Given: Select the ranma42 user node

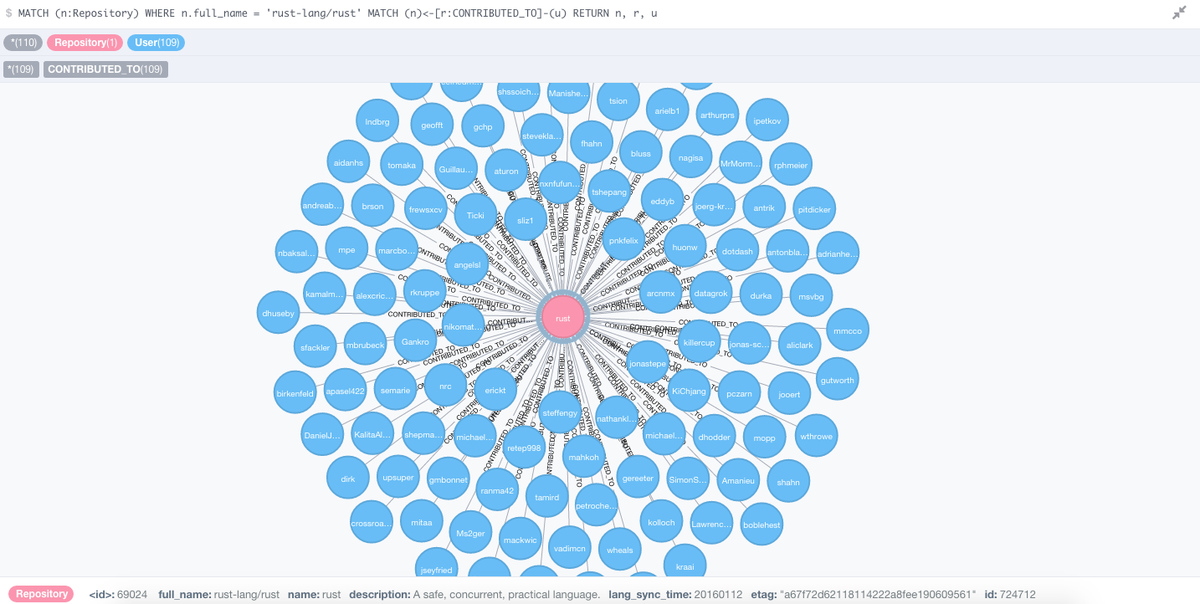Looking at the screenshot, I should point(496,490).
